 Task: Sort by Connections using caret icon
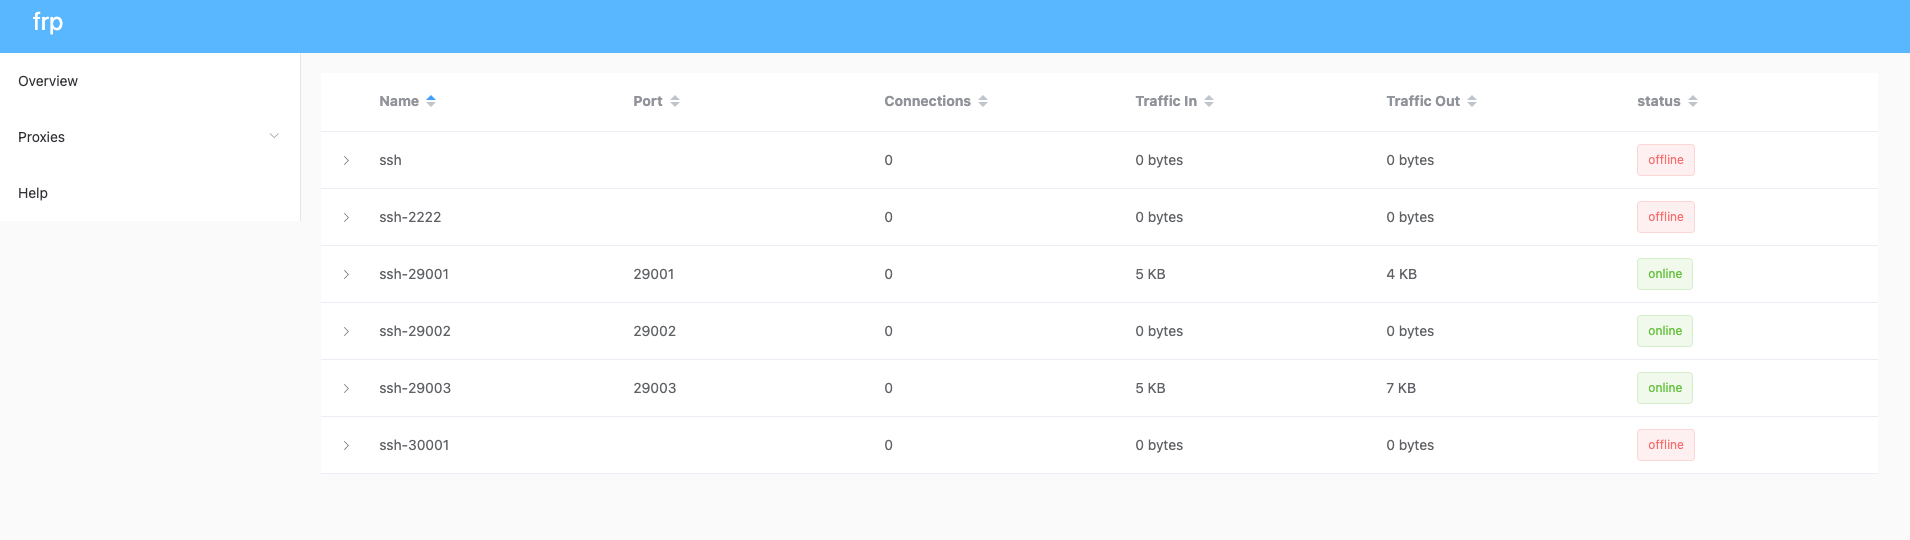pos(983,101)
